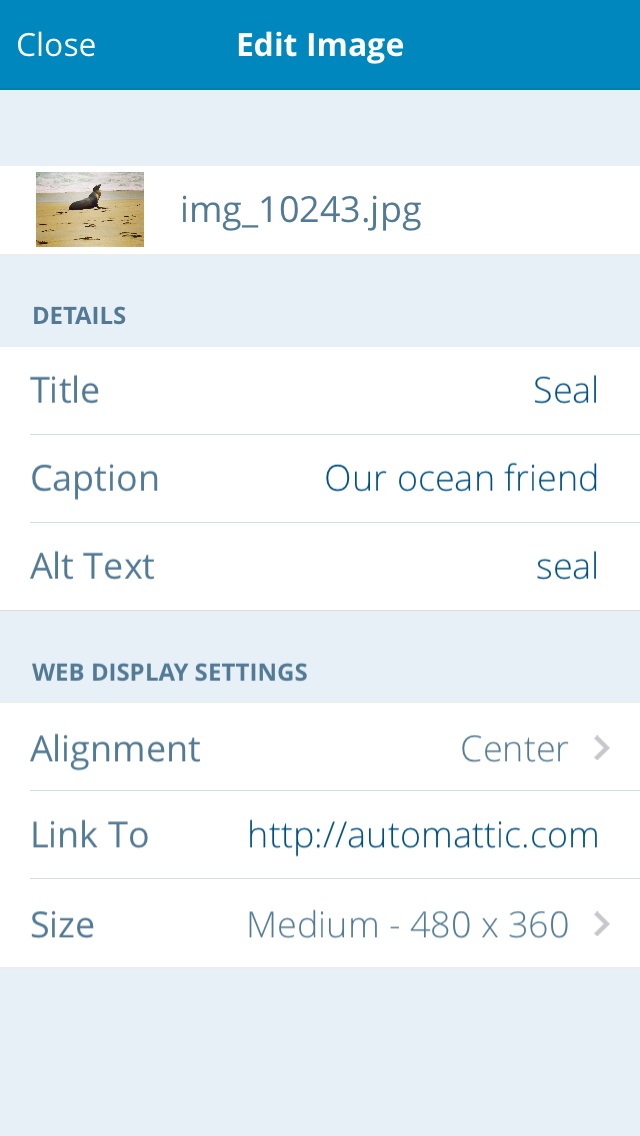
Task: Tap the DETAILS section header
Action: pyautogui.click(x=79, y=316)
